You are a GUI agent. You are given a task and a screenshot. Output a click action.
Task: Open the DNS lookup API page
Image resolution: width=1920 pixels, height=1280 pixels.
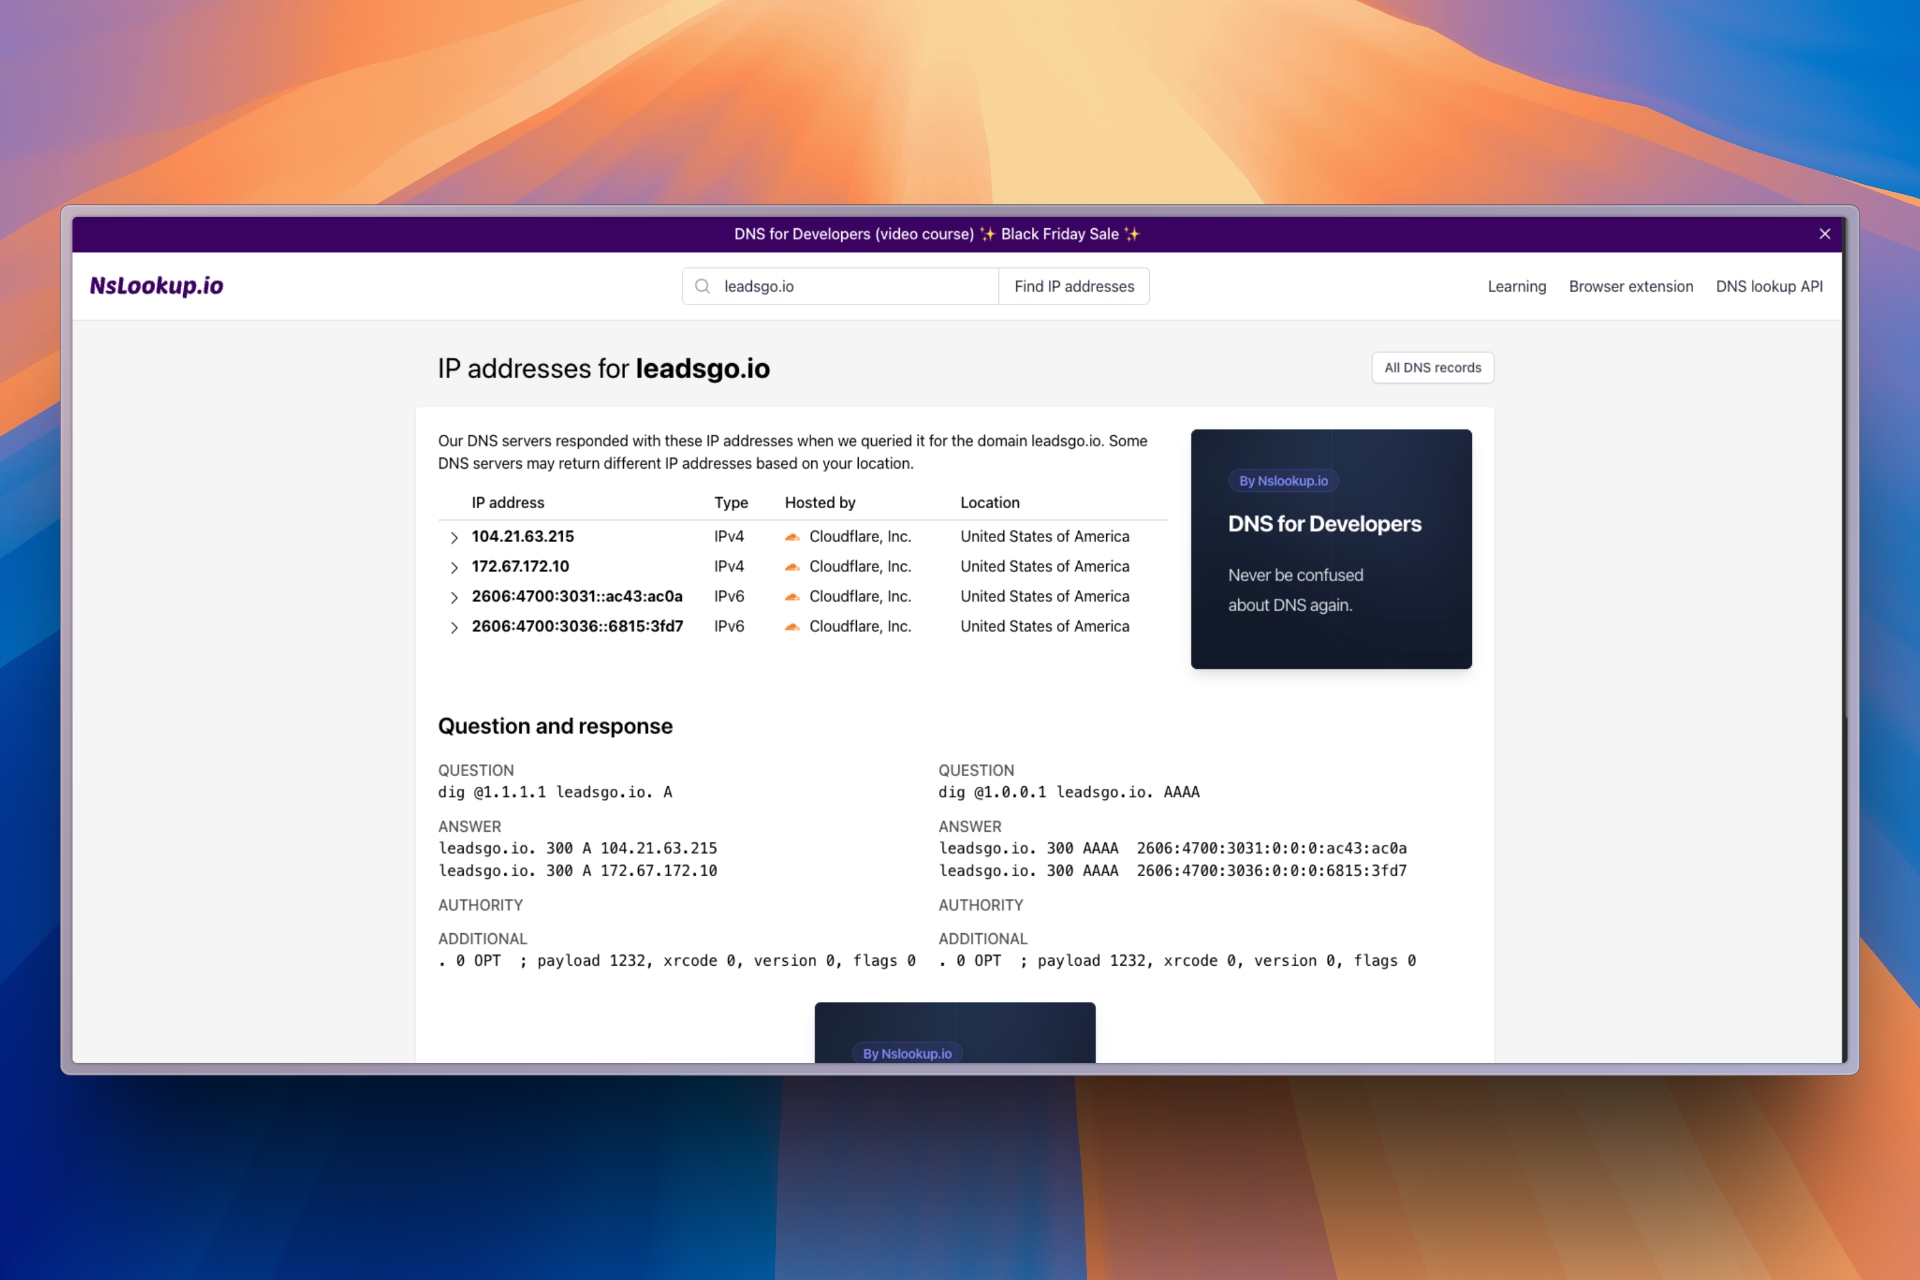1769,286
